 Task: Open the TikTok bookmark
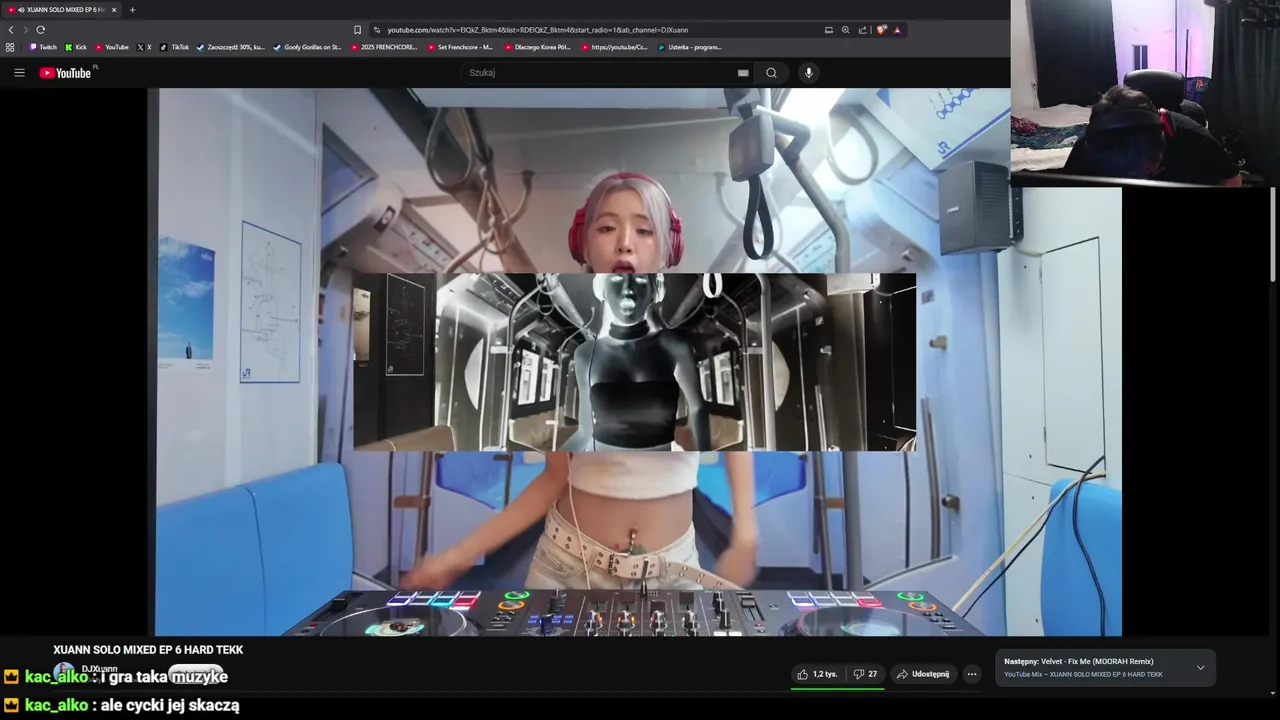175,47
